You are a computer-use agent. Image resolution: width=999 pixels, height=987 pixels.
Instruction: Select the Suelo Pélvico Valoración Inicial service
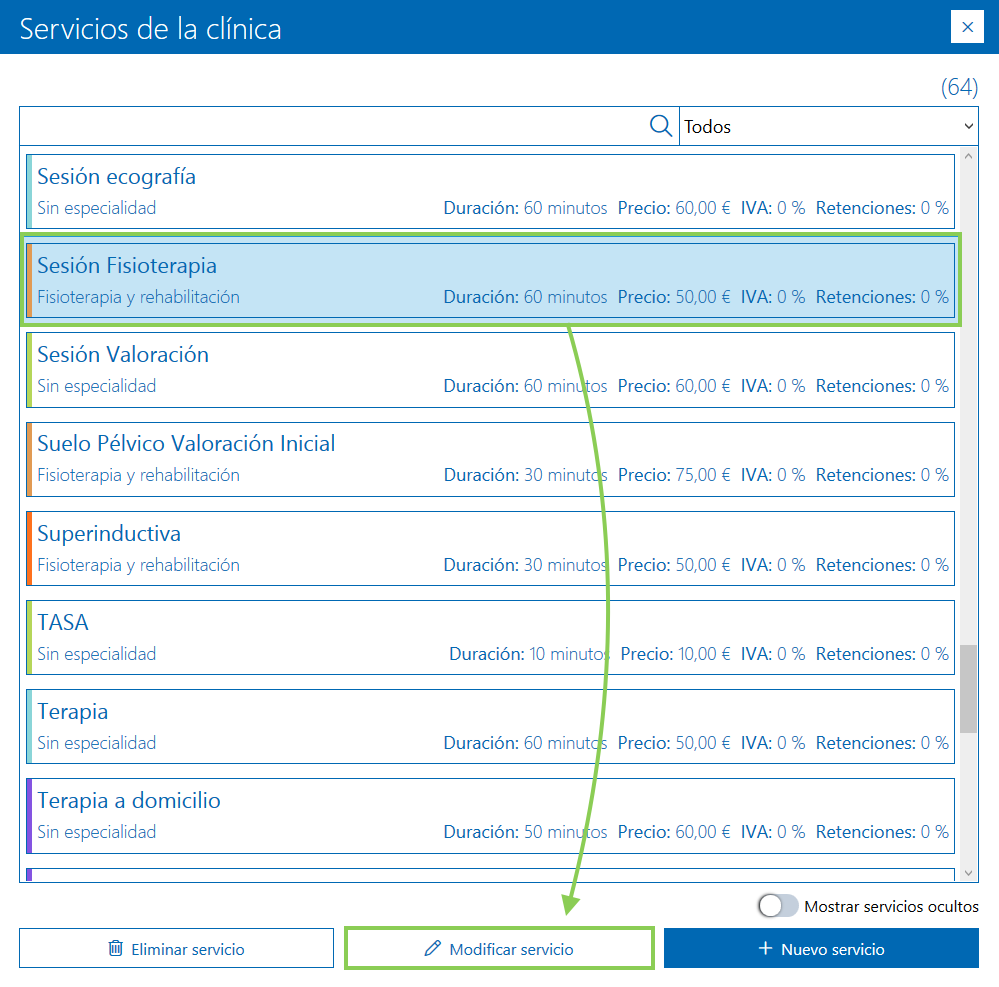coord(490,458)
